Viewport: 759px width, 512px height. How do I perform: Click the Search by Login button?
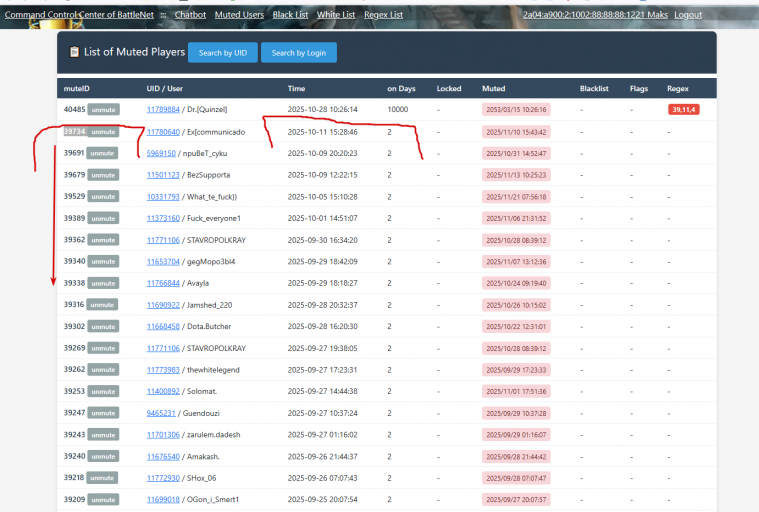tap(299, 53)
